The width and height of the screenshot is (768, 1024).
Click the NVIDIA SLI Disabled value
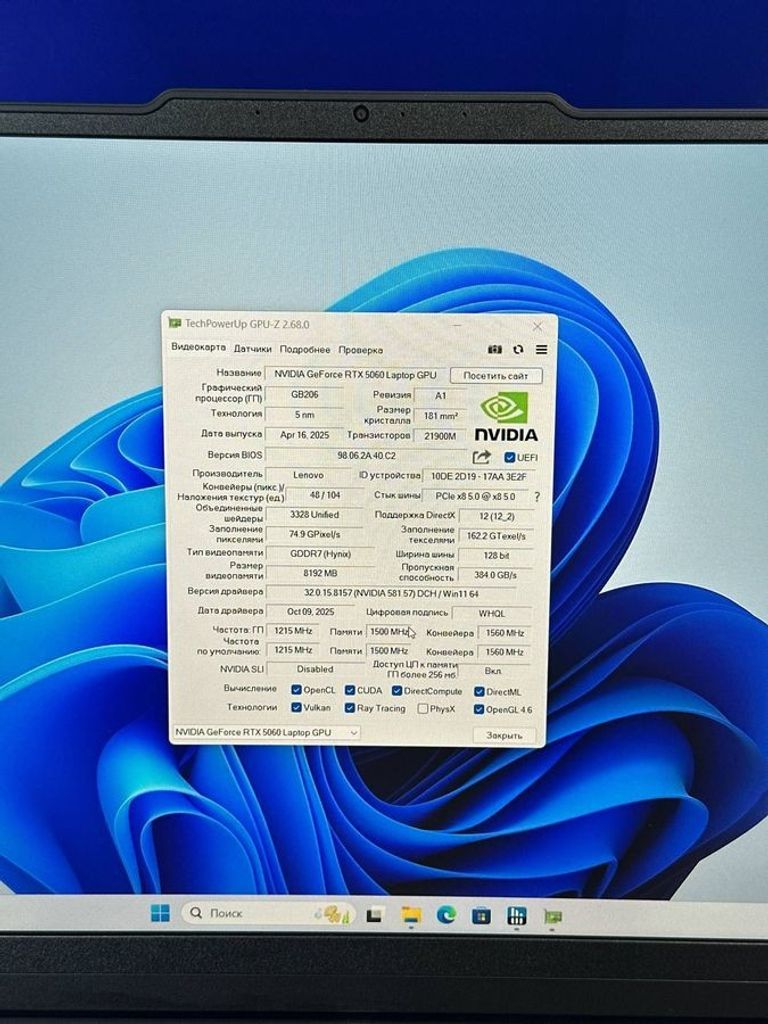click(x=315, y=669)
